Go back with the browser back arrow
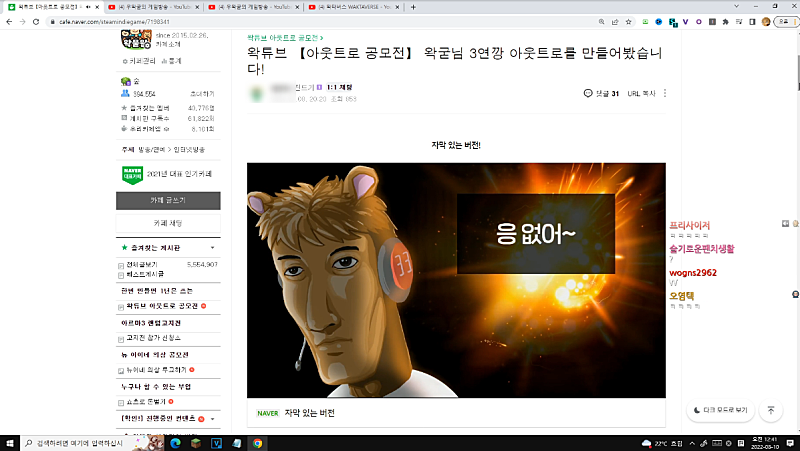 [x=9, y=22]
